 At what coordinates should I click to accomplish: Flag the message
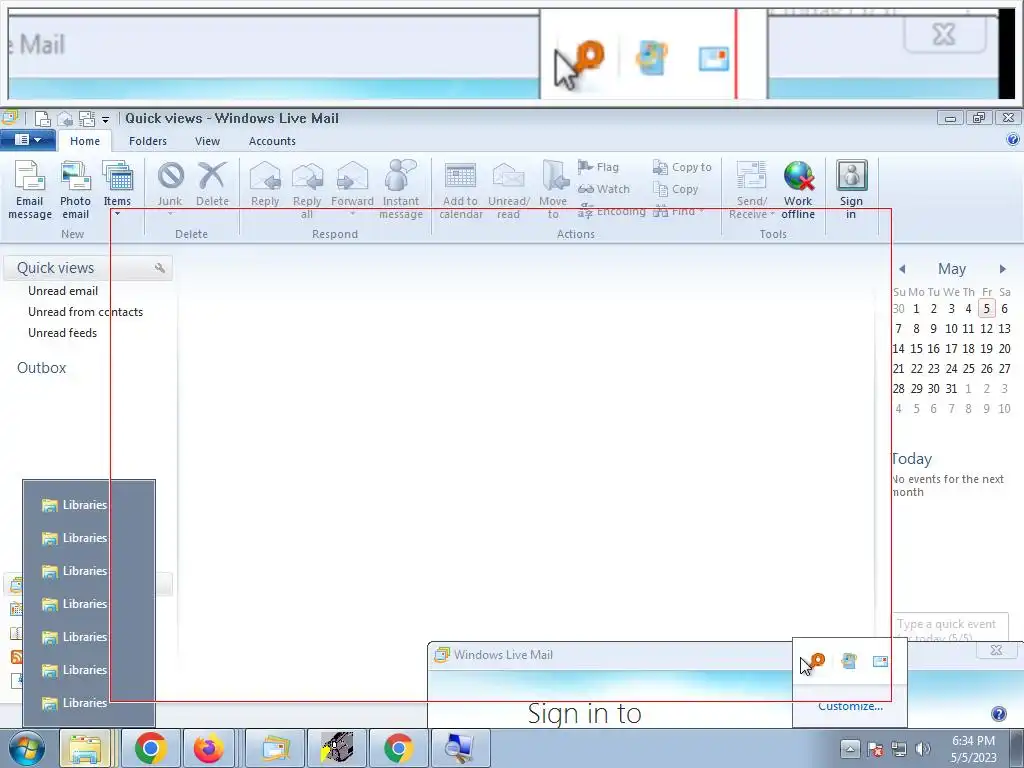(598, 167)
